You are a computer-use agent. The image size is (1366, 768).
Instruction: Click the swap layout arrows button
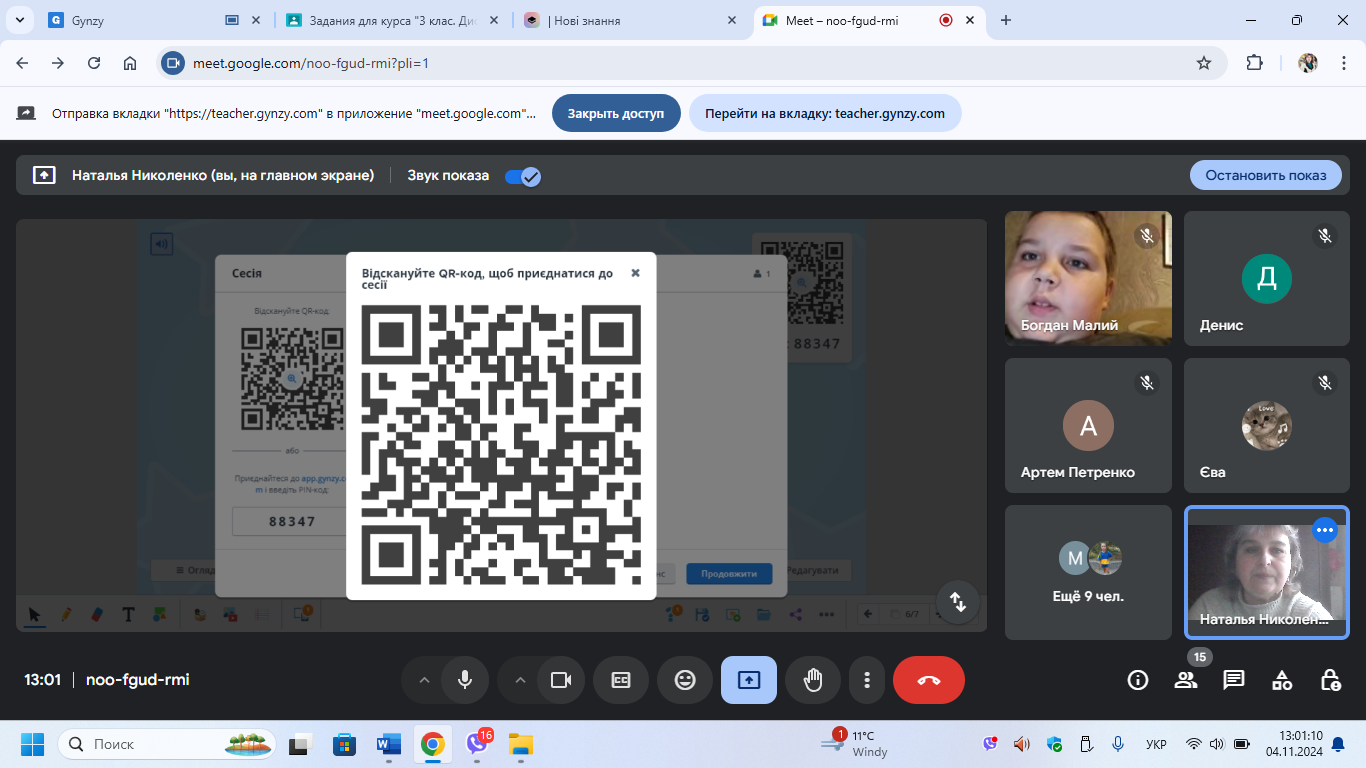click(x=958, y=602)
